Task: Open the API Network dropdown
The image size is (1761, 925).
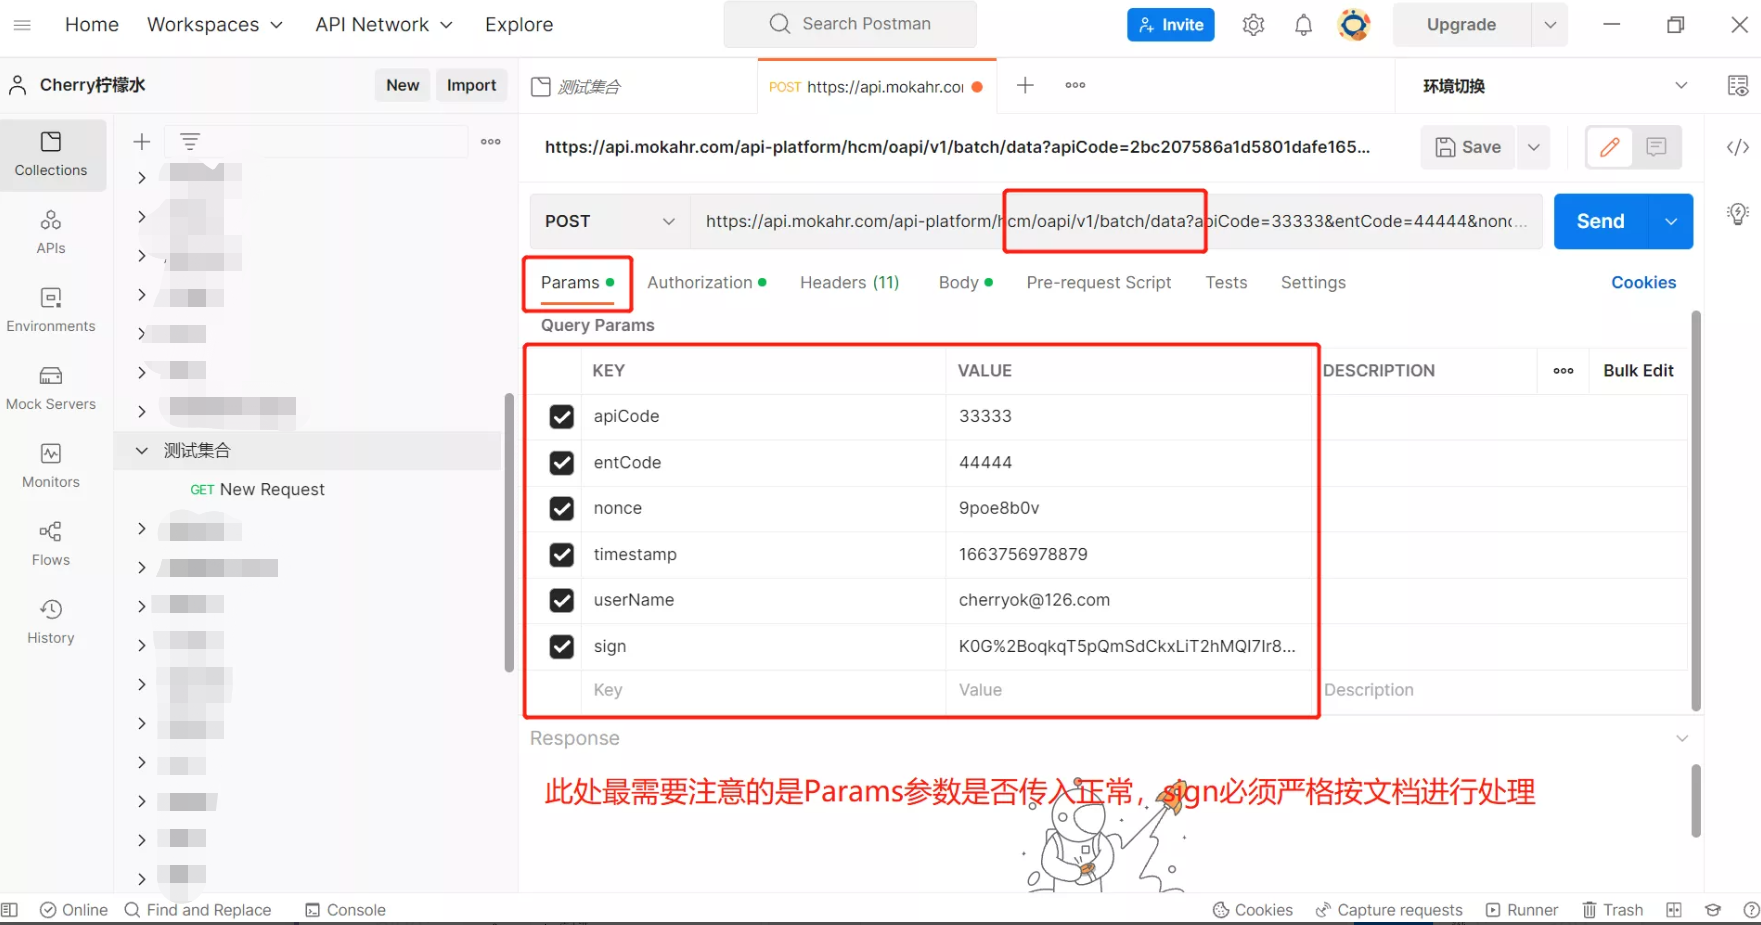Action: [x=384, y=25]
